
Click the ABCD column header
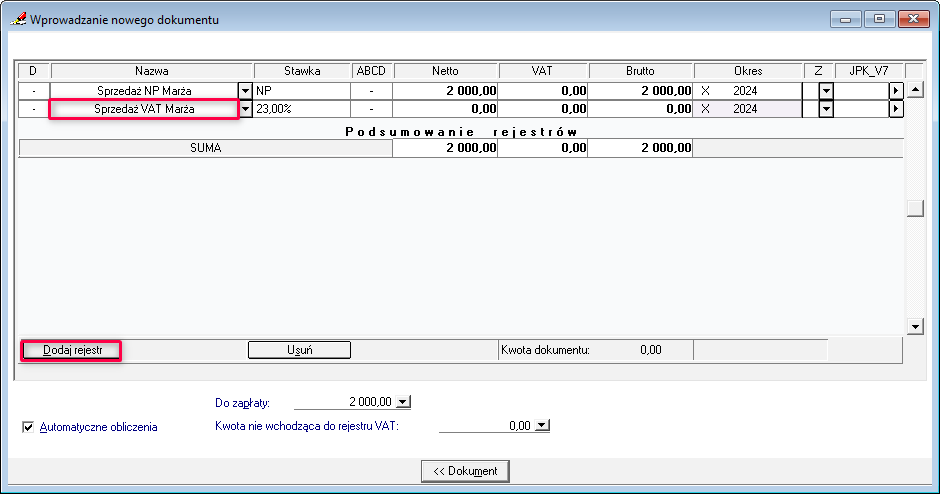pos(371,71)
